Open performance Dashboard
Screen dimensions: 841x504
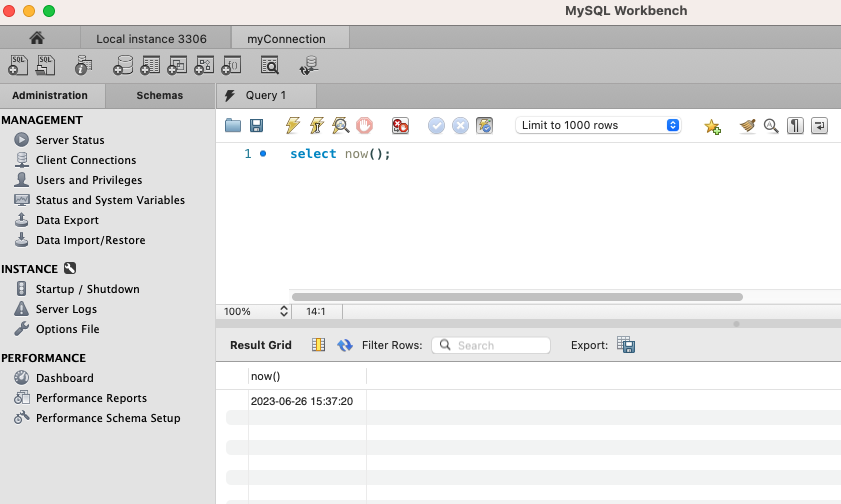point(64,378)
